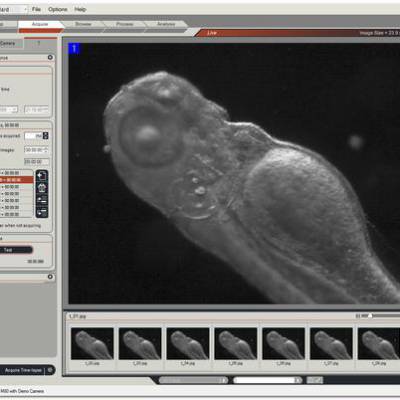Open thumbnail labeled 1_04 in gallery
Screen dimensions: 400x400
pos(188,343)
